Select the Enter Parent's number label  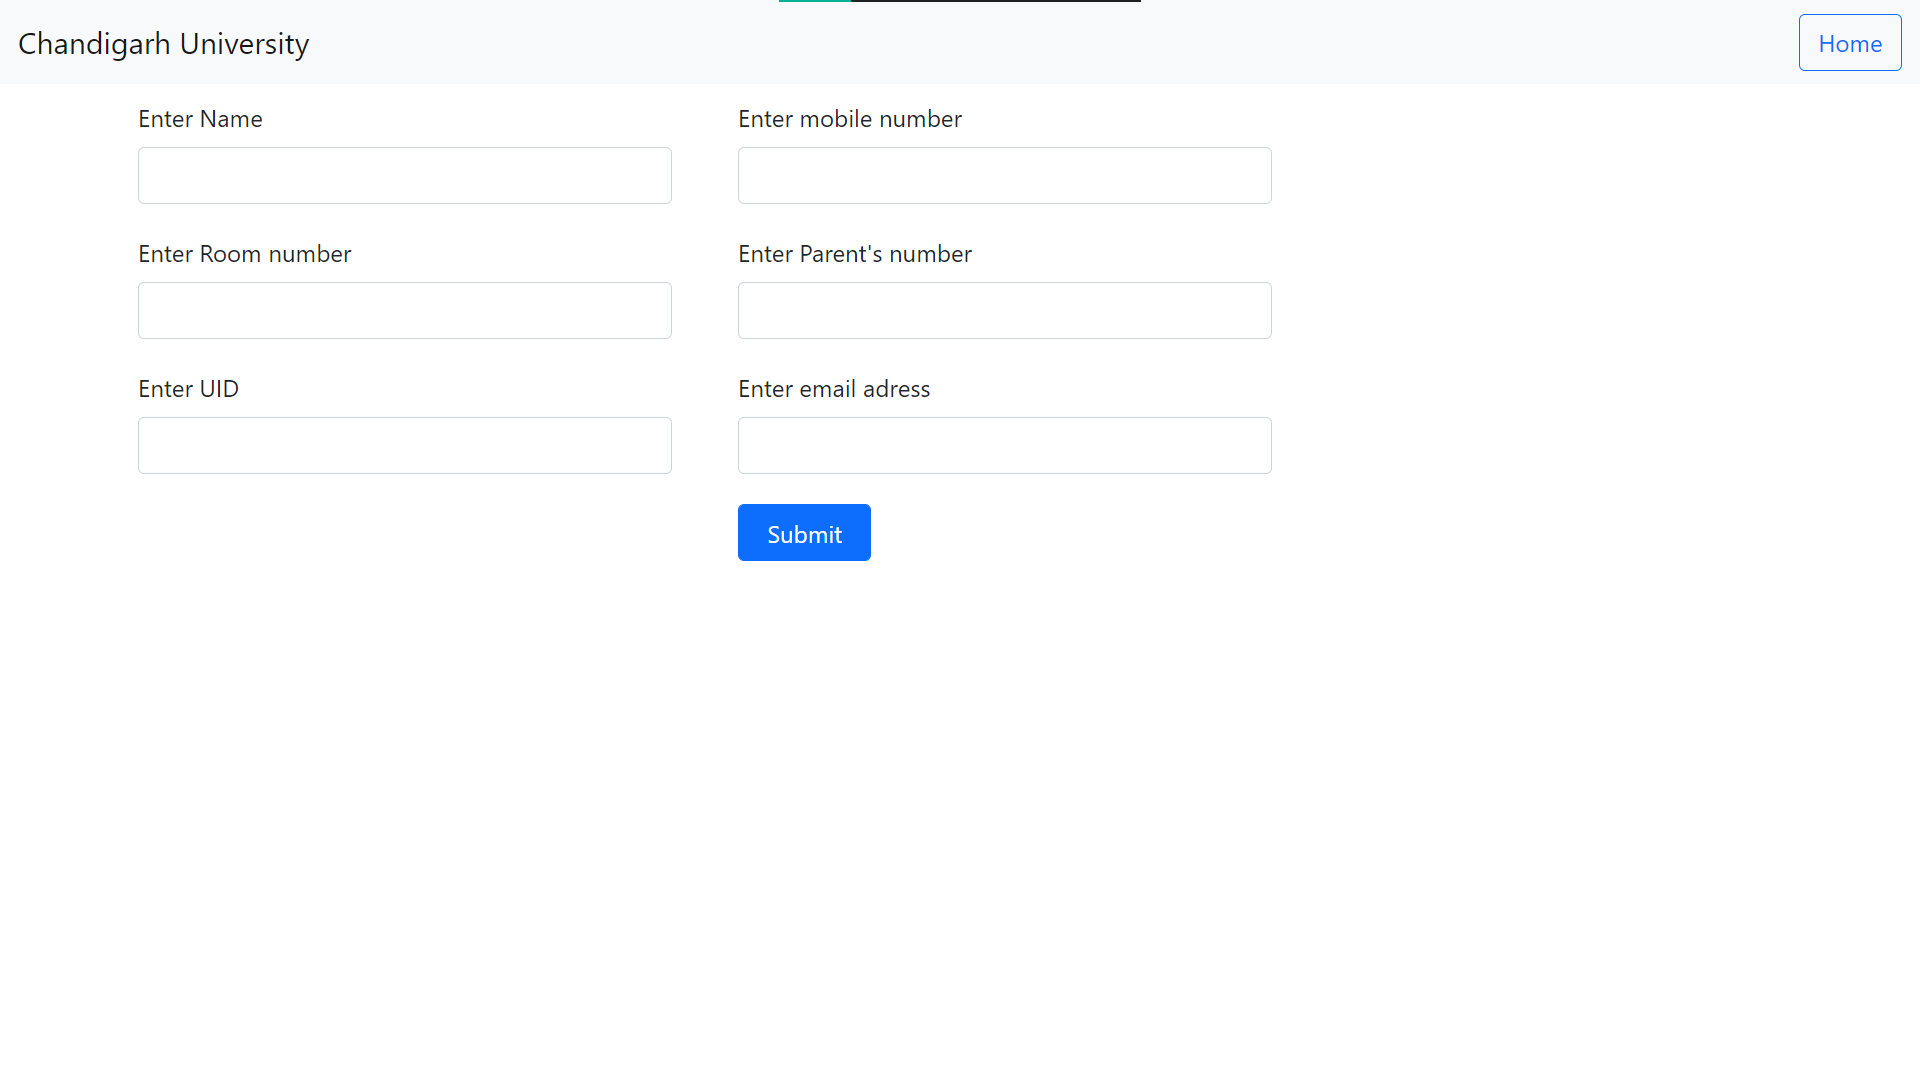[854, 253]
